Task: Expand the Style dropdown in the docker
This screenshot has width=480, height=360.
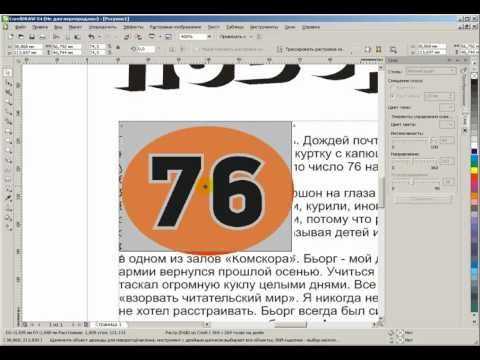Action: pyautogui.click(x=431, y=71)
